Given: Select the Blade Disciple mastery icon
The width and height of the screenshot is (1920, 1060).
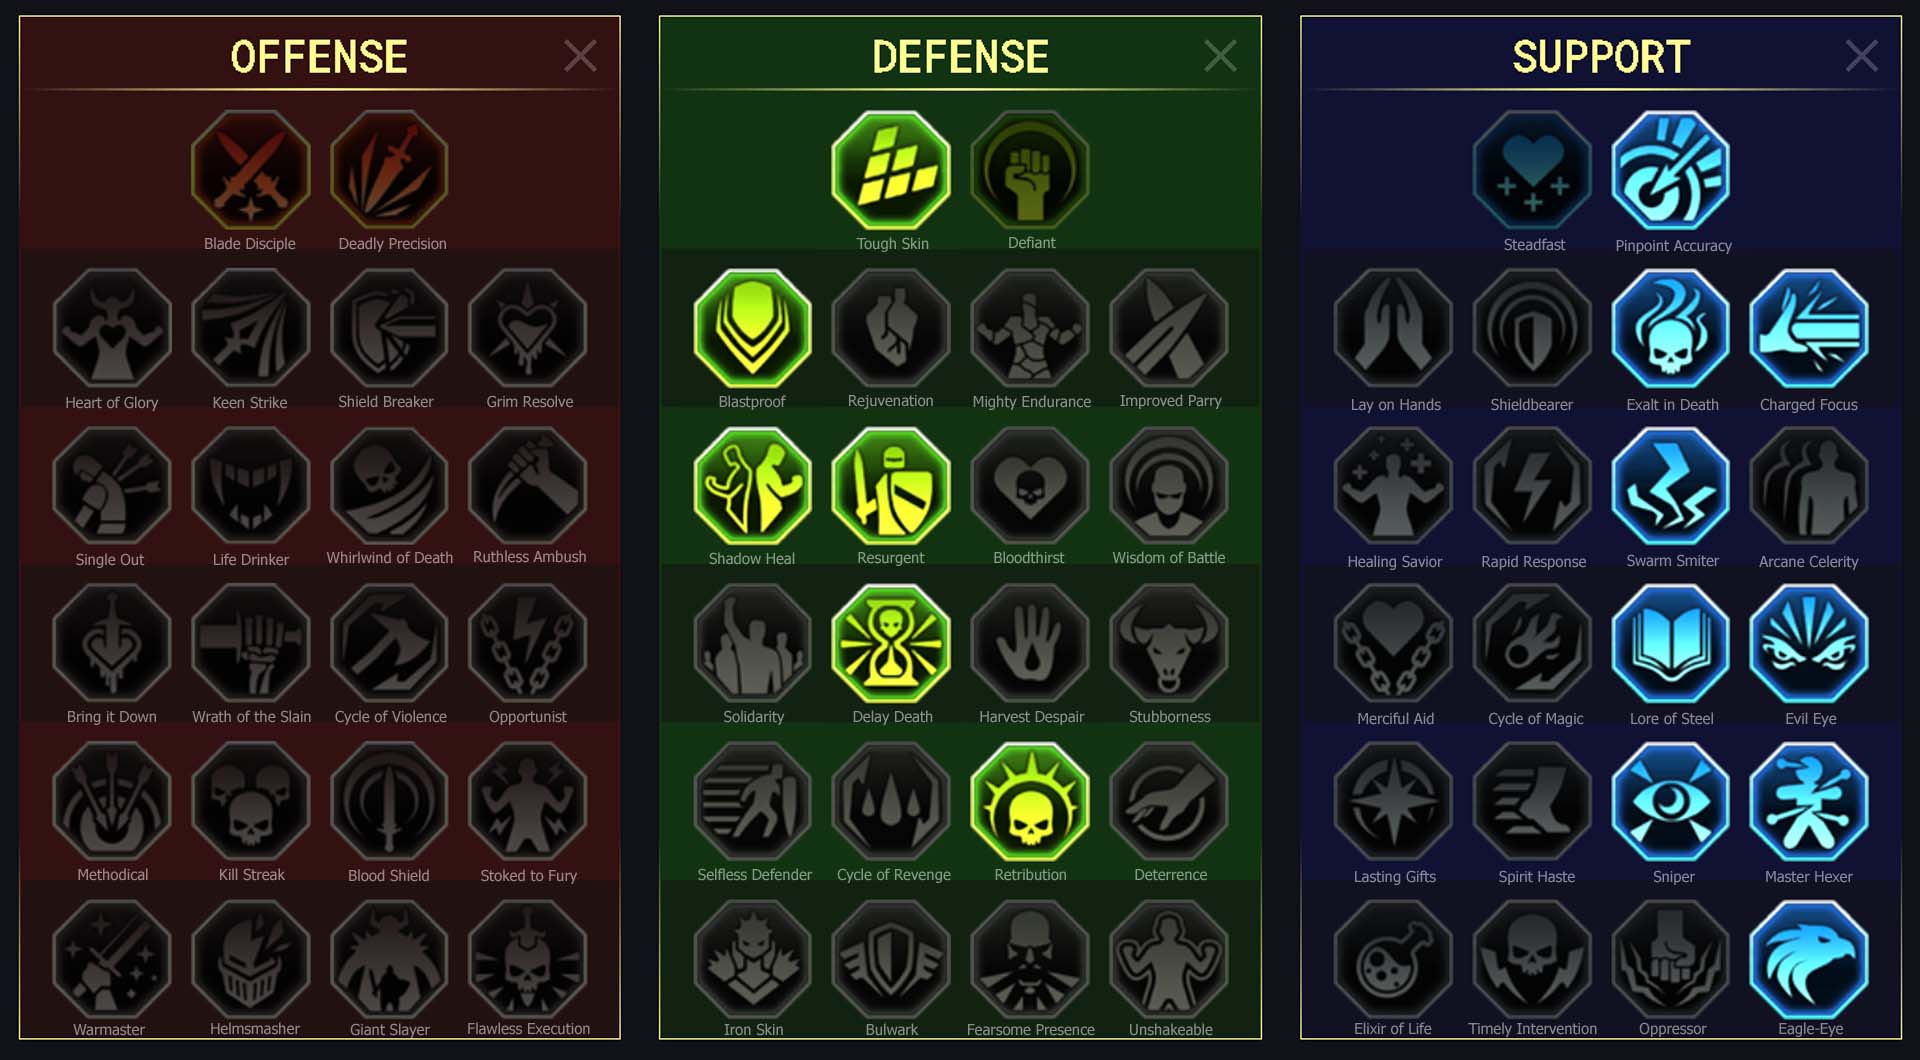Looking at the screenshot, I should click(250, 171).
